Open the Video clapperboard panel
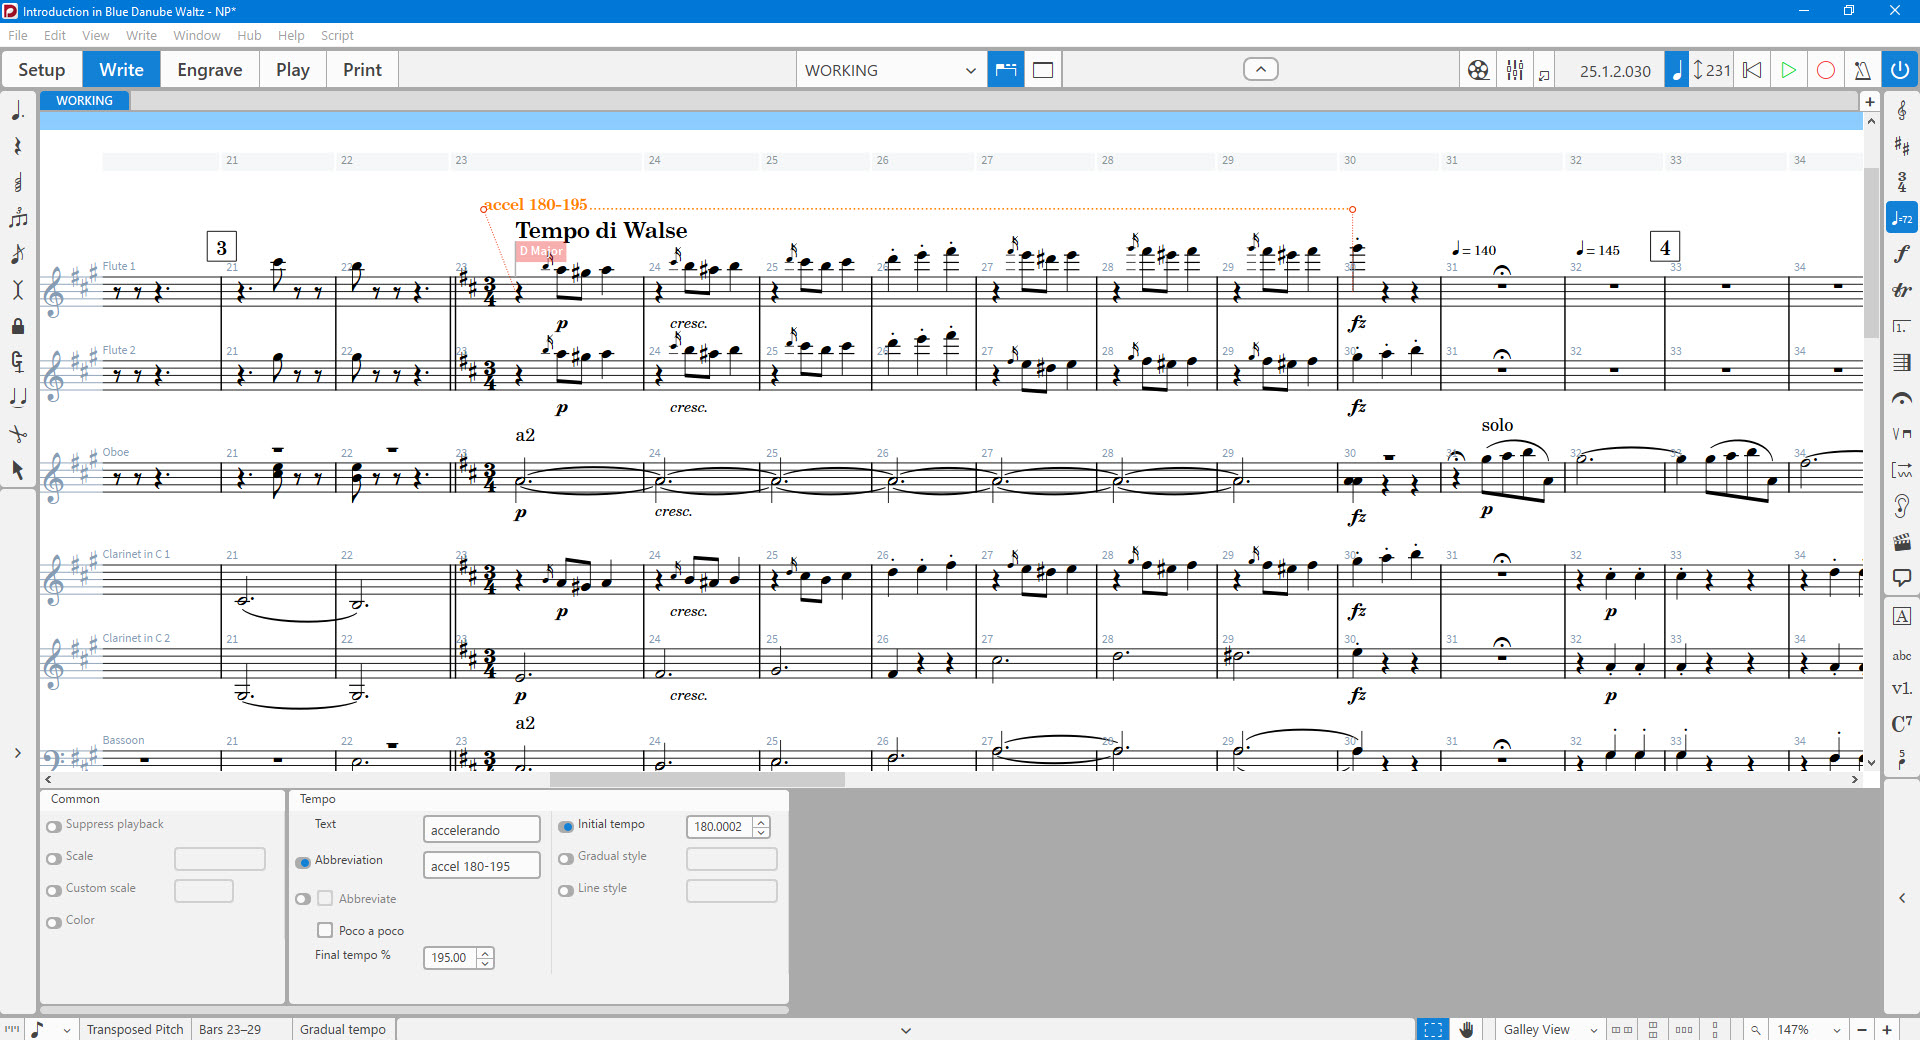 (1902, 542)
